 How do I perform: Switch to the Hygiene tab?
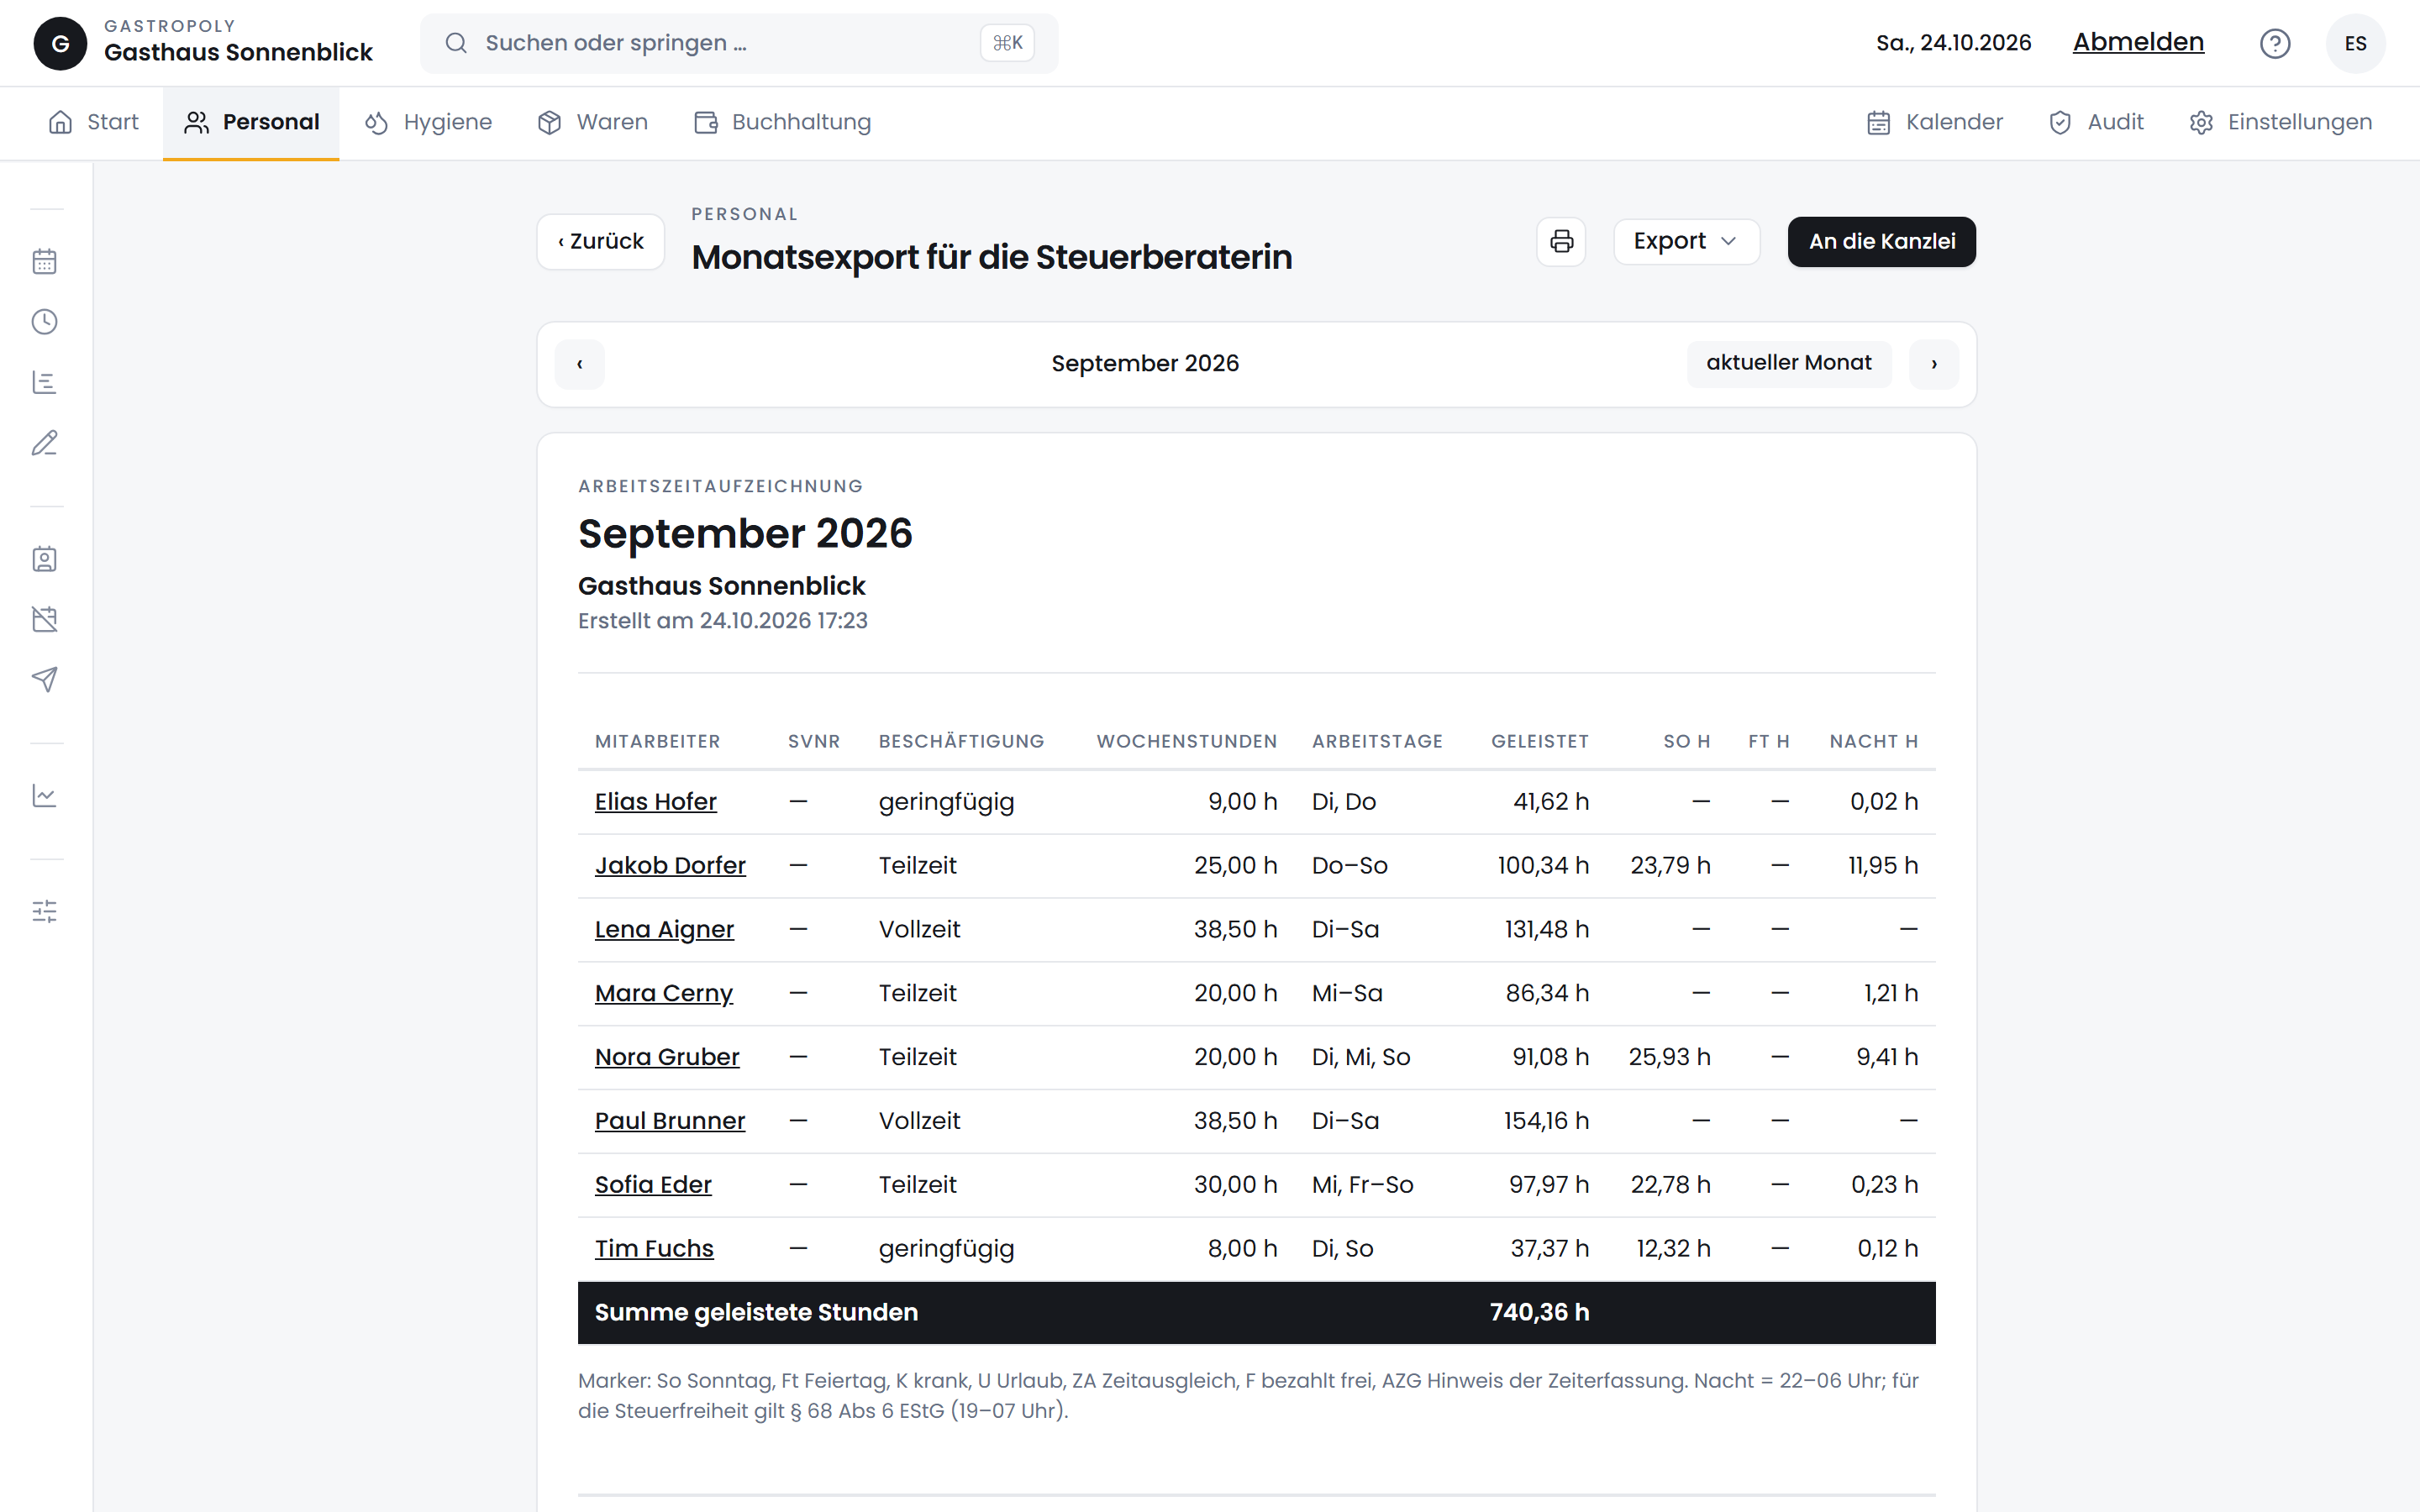click(x=428, y=122)
